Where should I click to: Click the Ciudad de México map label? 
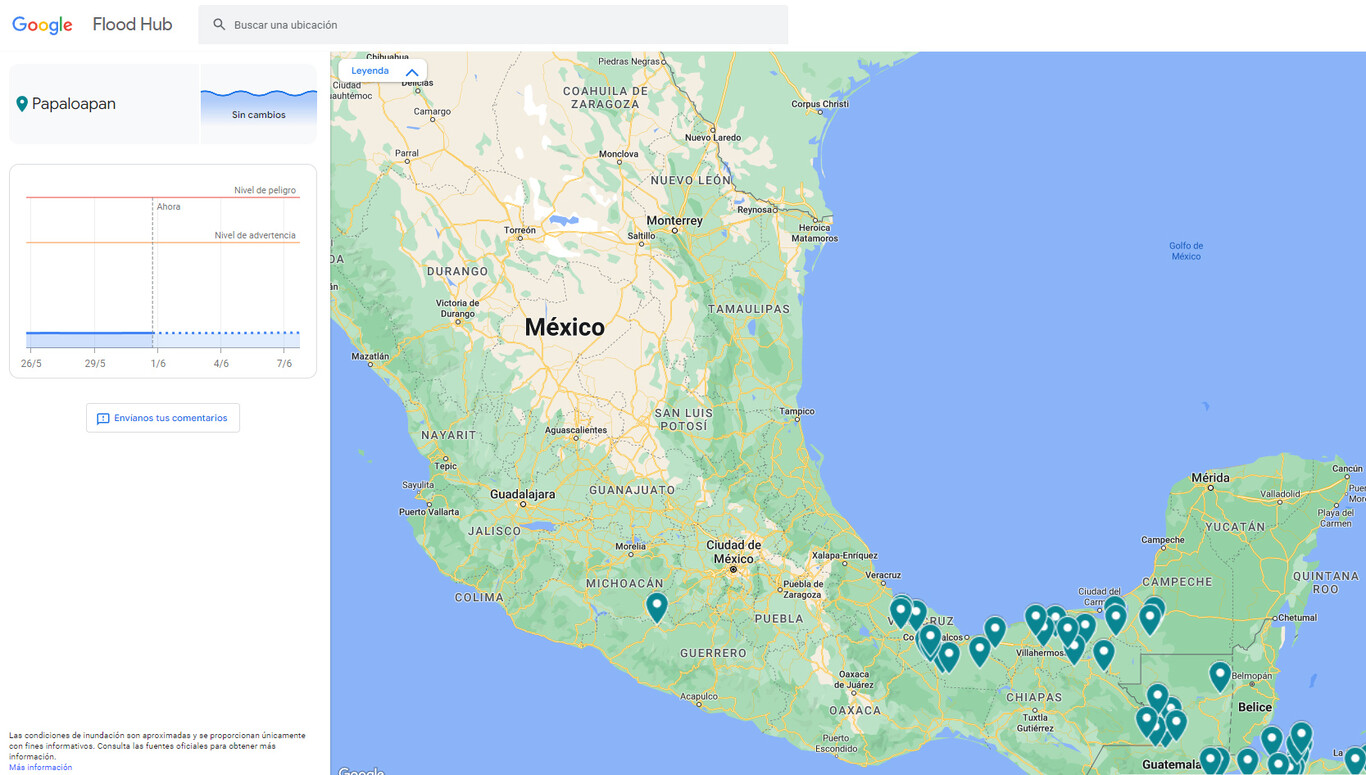(733, 551)
